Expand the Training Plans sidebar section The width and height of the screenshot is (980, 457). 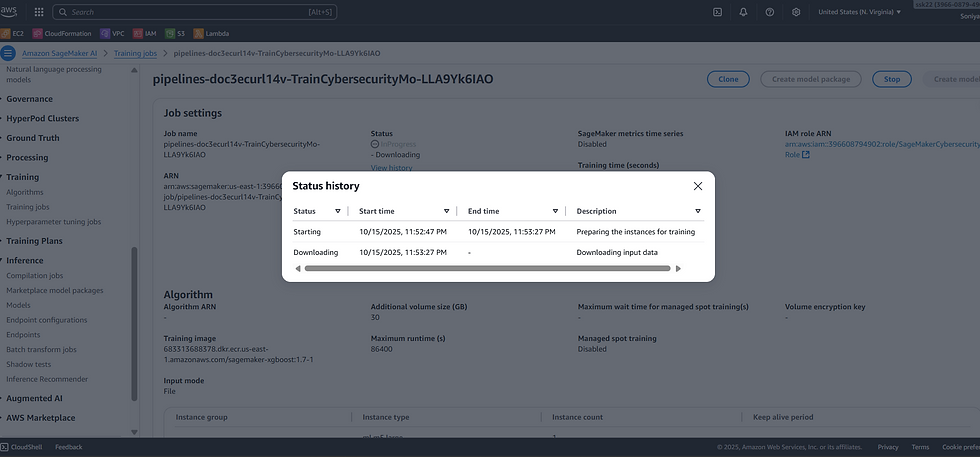(34, 241)
